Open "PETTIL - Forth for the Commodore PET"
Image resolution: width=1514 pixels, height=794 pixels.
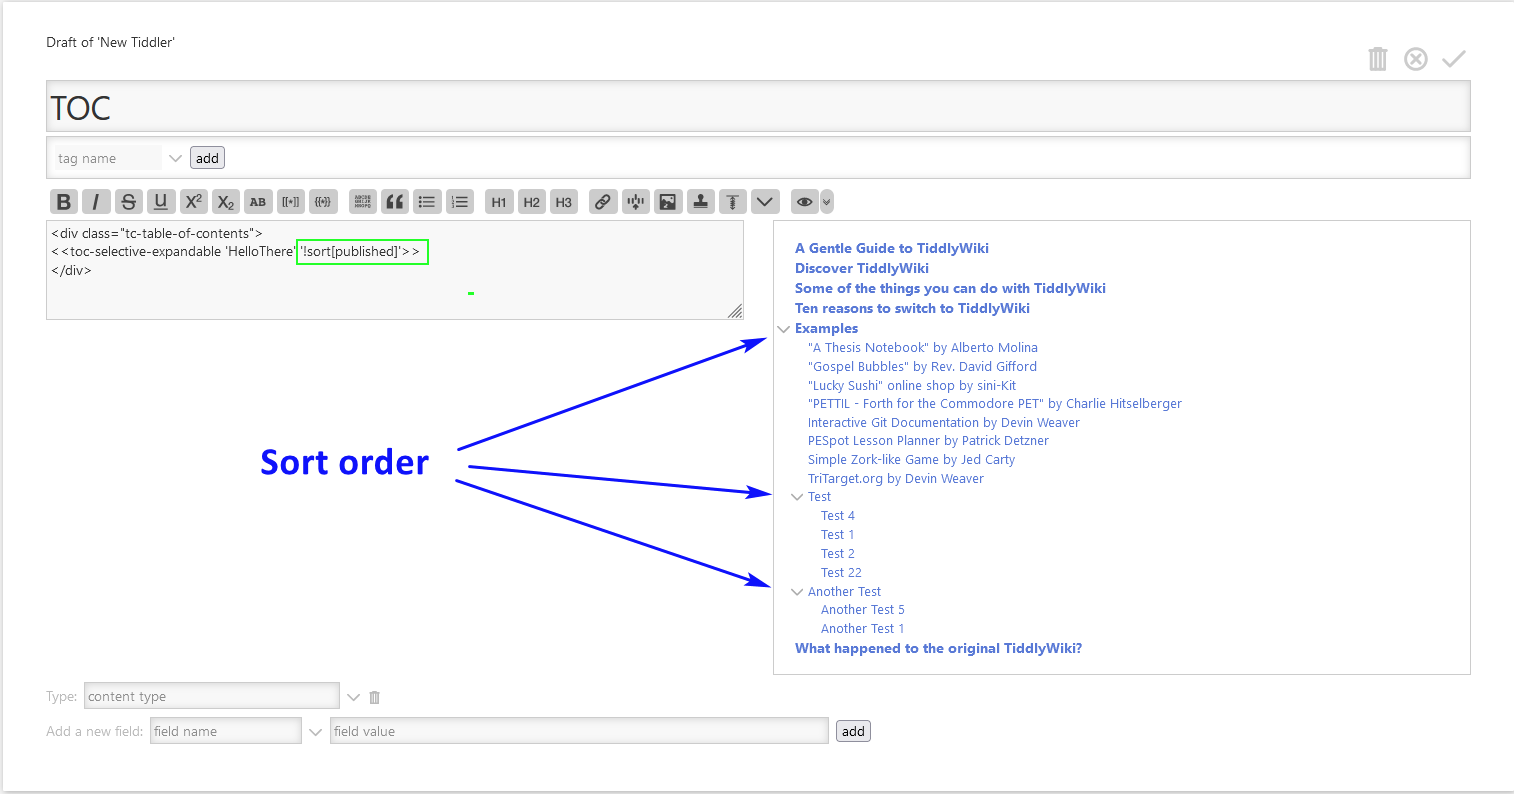[x=995, y=404]
